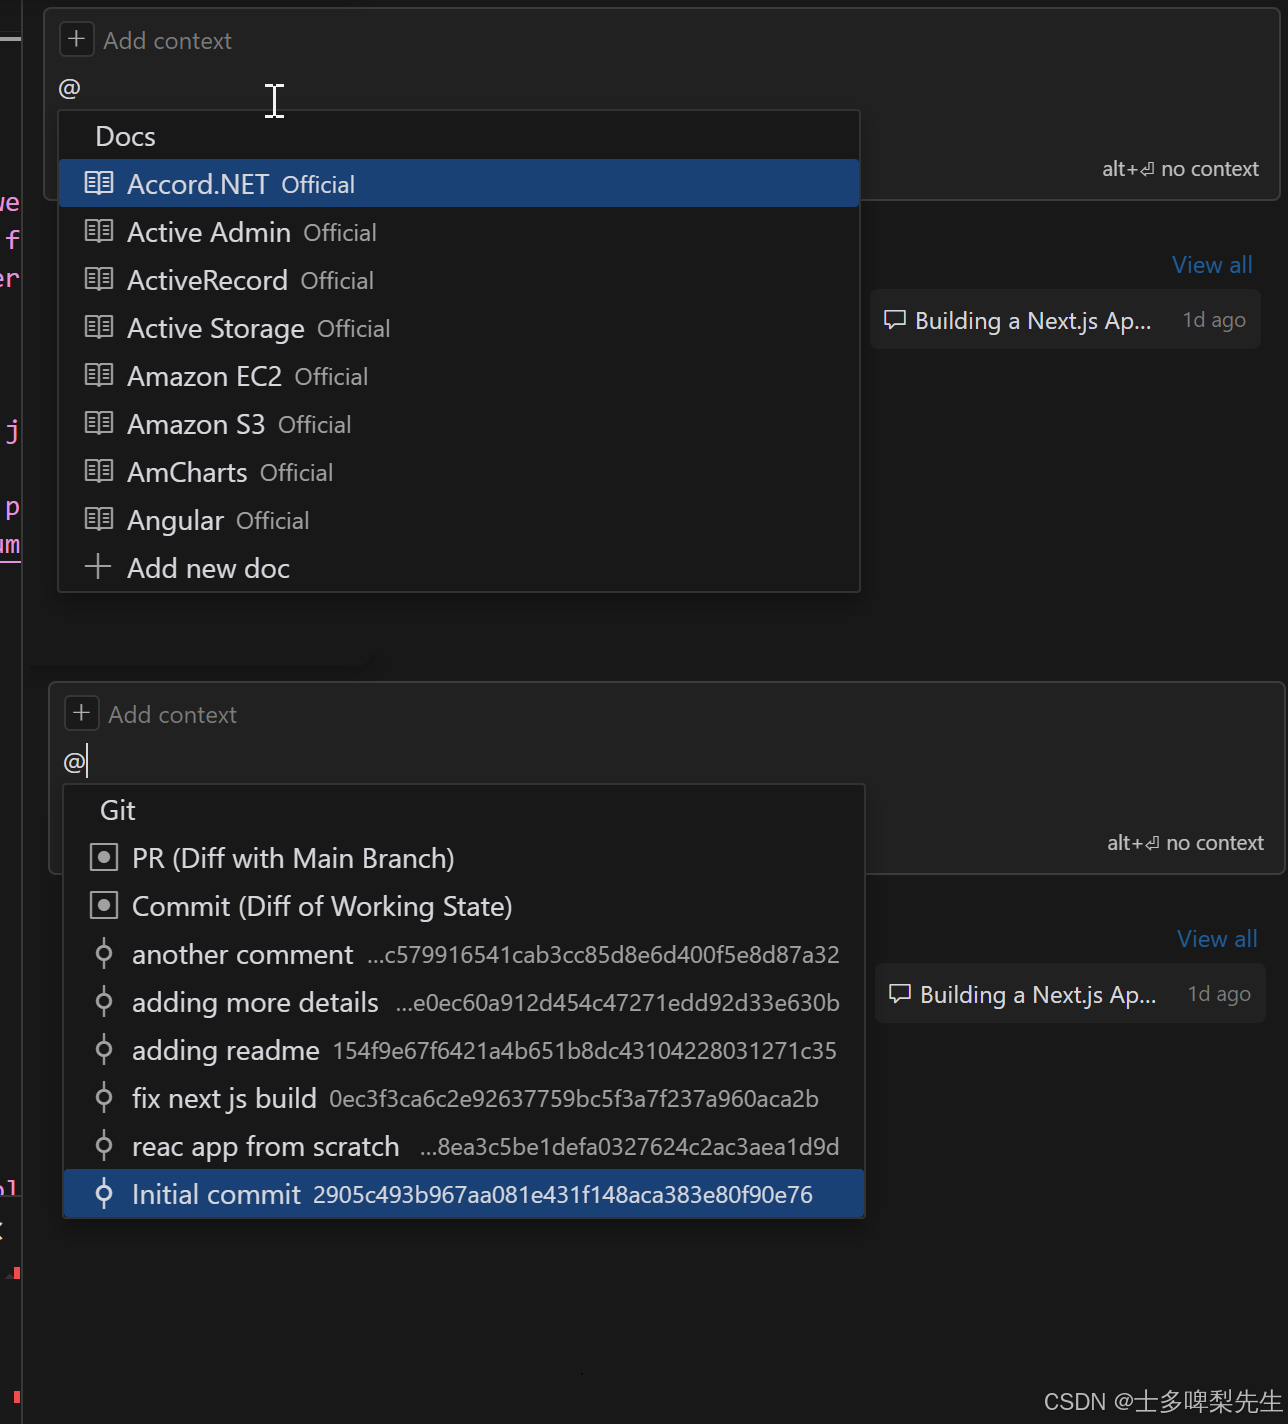The image size is (1288, 1424).
Task: Click hash 154f9e67f6421a4b651b8dc43104228031271c35
Action: [585, 1051]
